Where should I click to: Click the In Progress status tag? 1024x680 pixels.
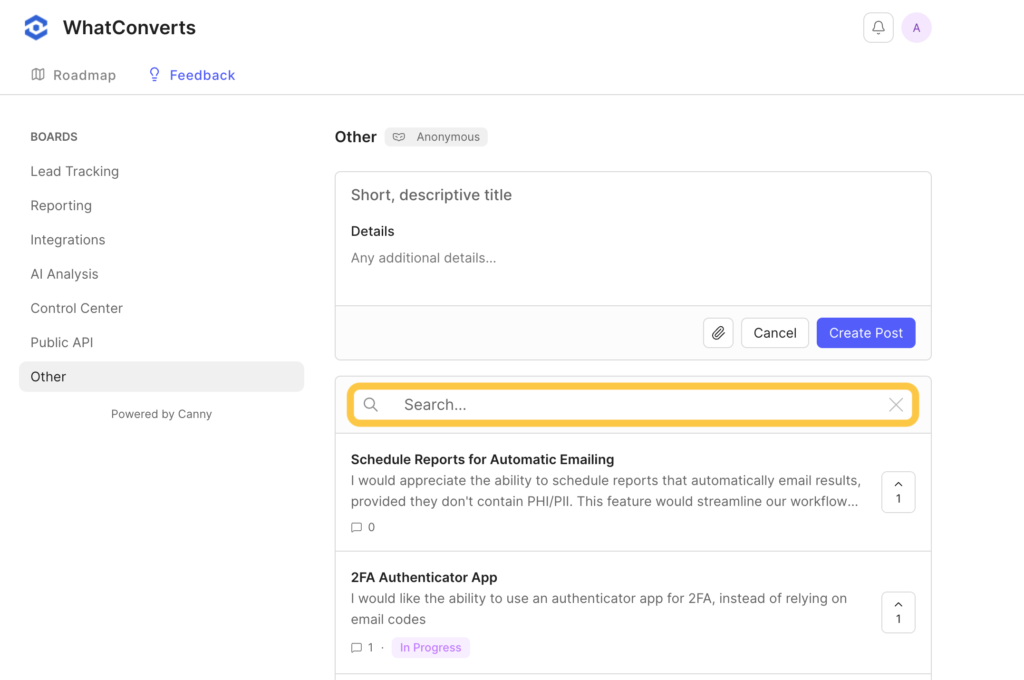click(x=430, y=647)
